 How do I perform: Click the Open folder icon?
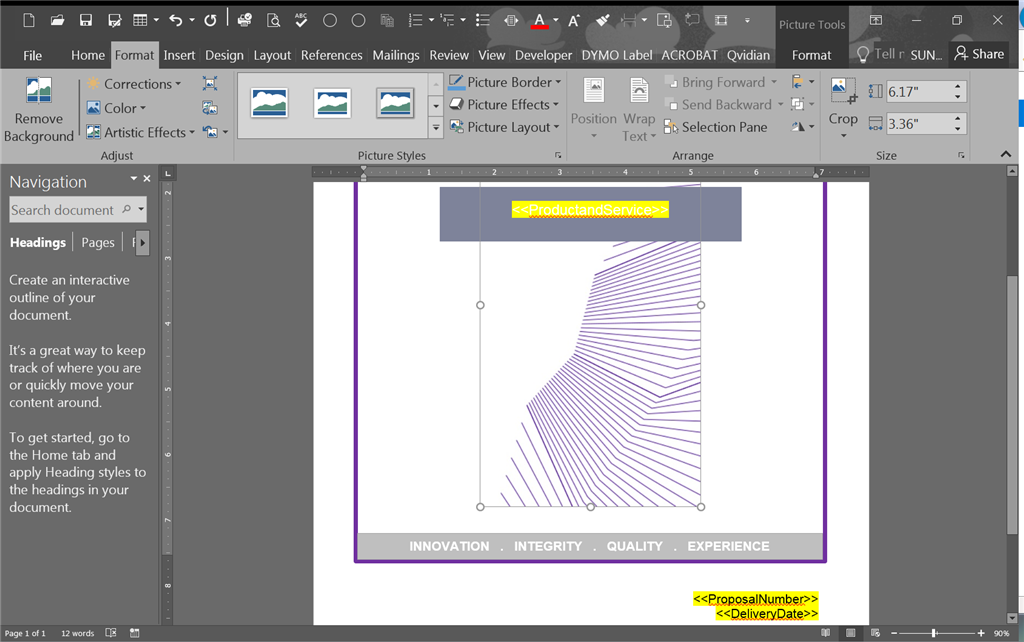point(57,21)
